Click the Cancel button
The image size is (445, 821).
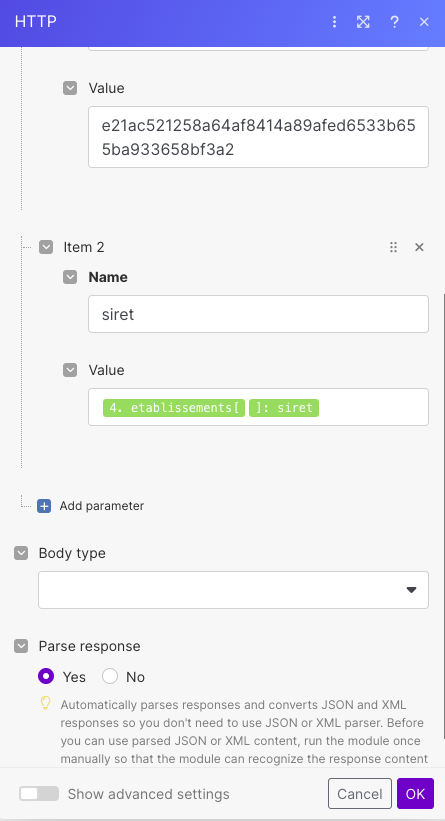(360, 794)
